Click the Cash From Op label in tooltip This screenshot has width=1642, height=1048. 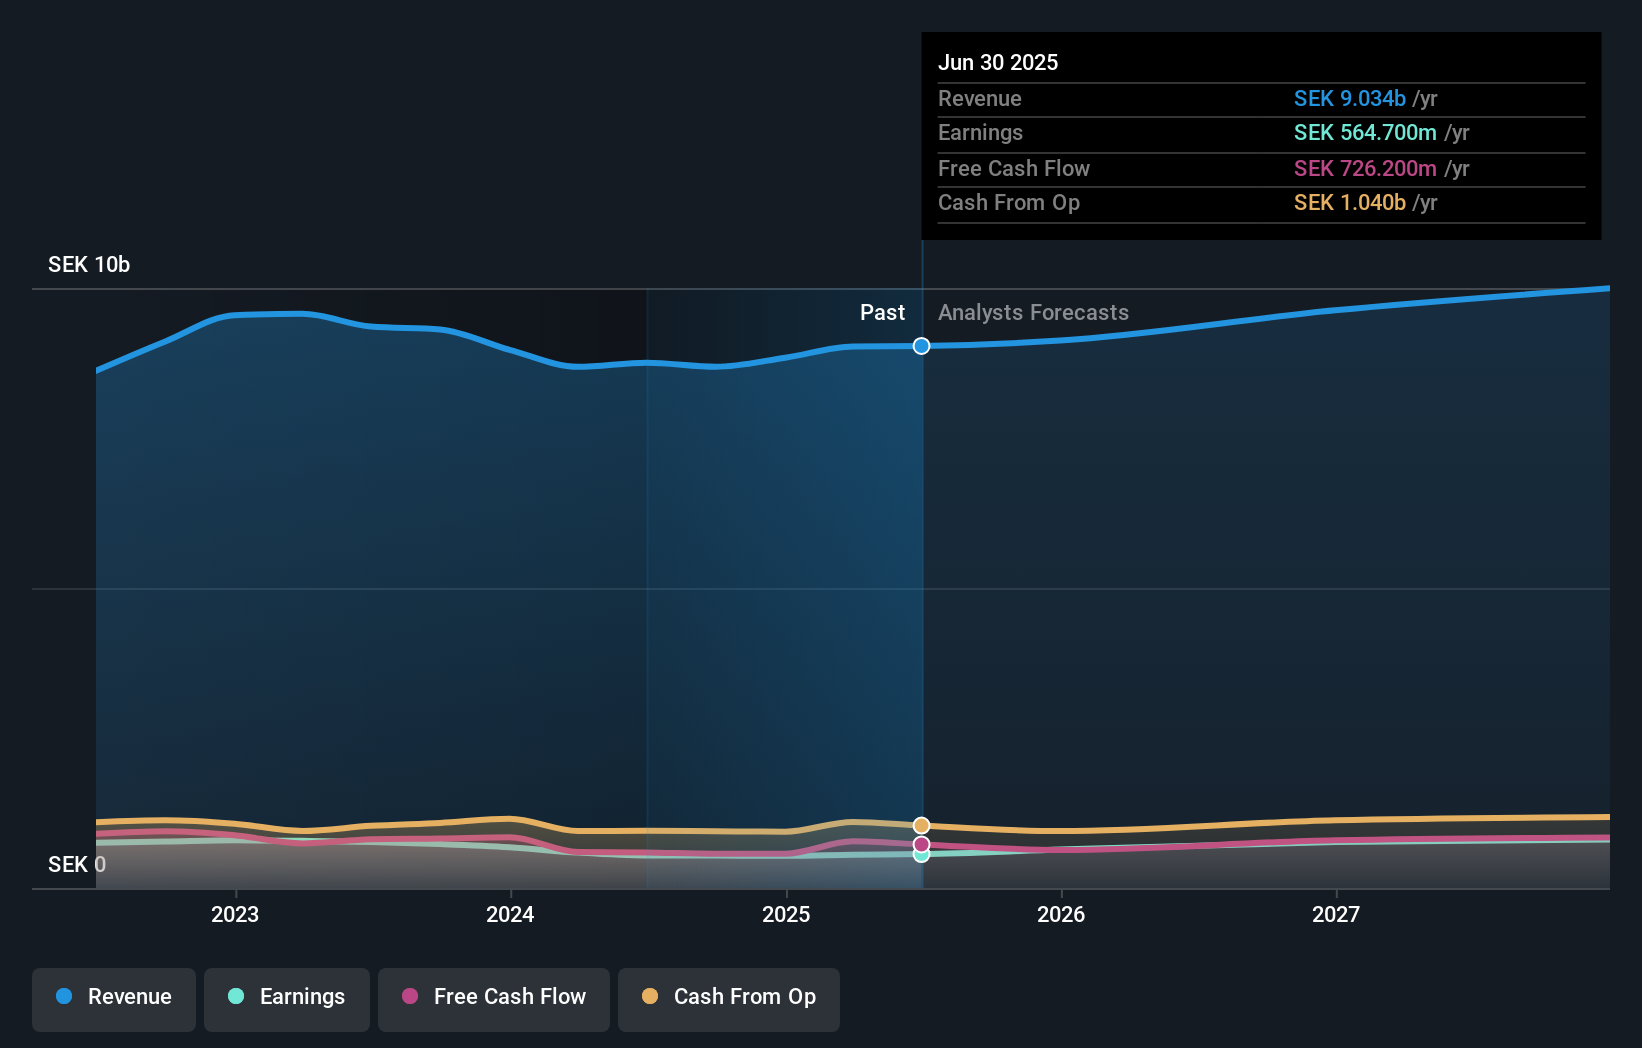(1009, 202)
